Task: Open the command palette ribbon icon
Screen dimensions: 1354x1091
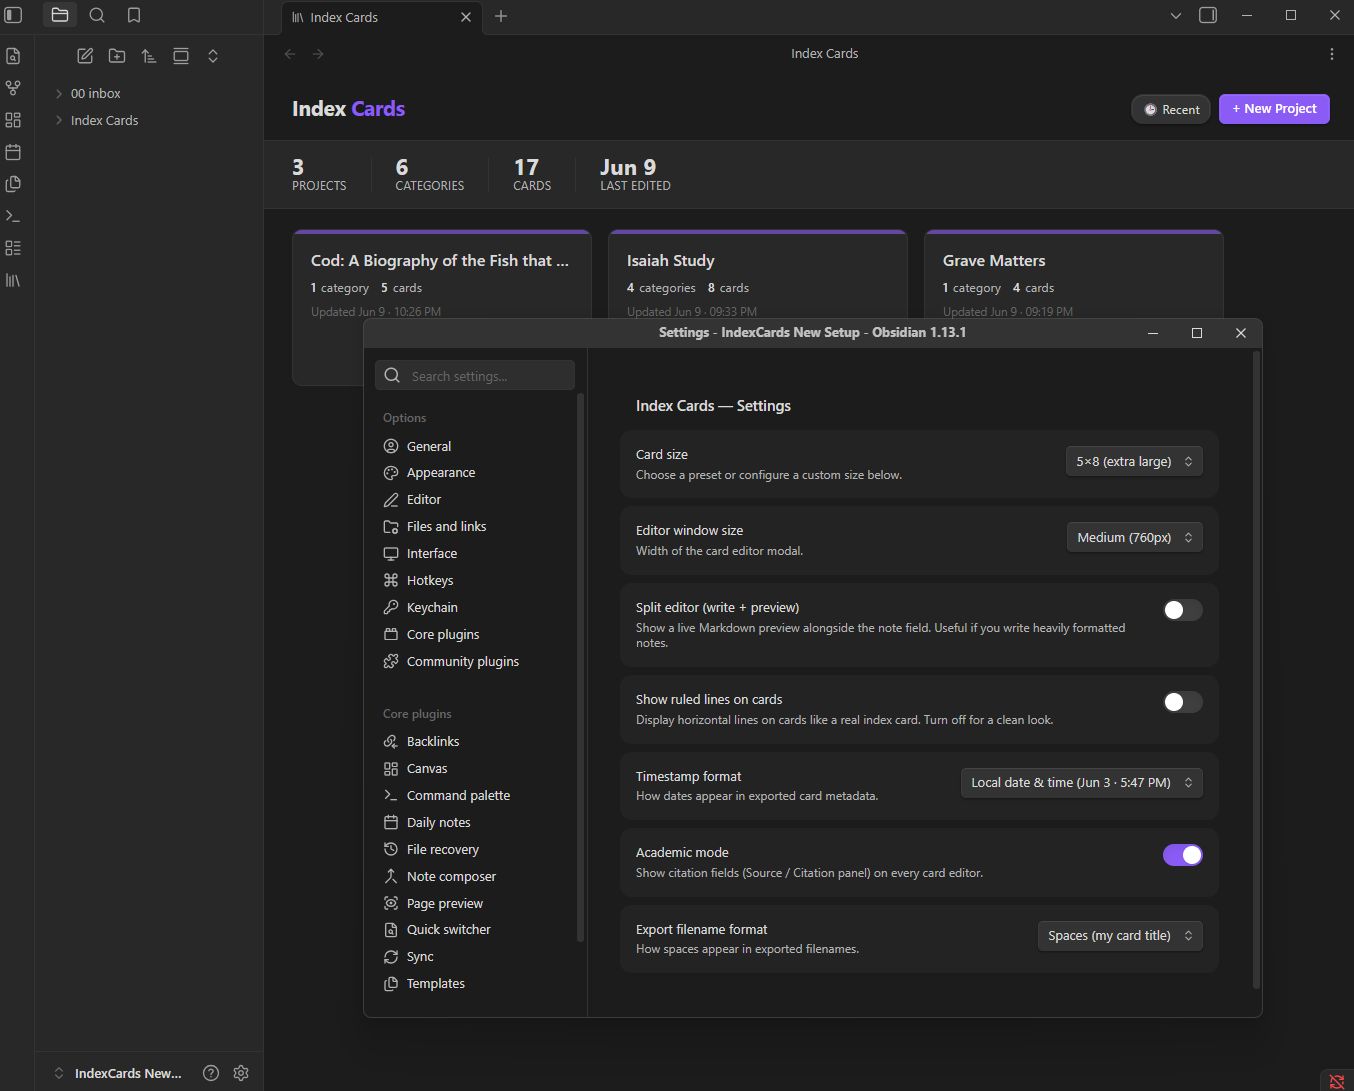Action: click(x=13, y=216)
